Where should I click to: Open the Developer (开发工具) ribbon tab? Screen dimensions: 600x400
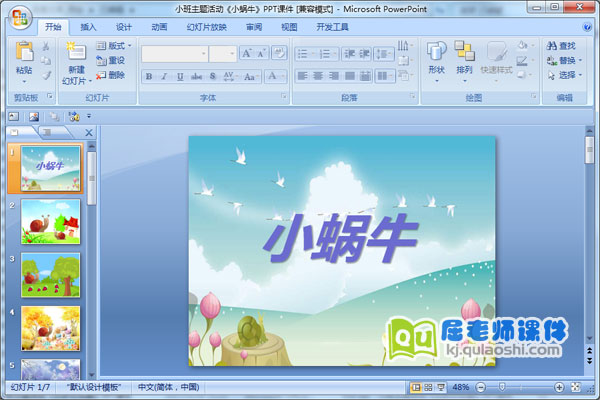coord(332,27)
